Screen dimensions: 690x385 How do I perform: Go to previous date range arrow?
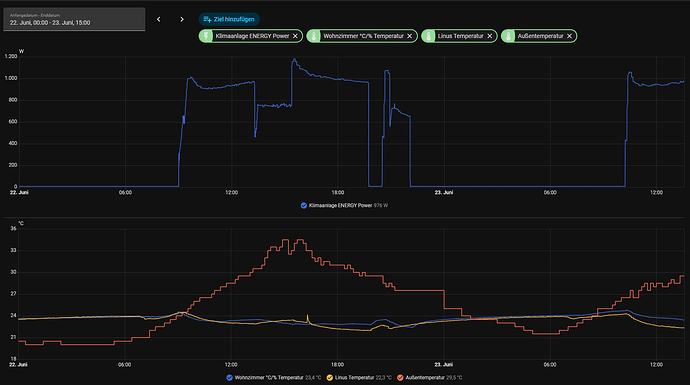click(158, 19)
